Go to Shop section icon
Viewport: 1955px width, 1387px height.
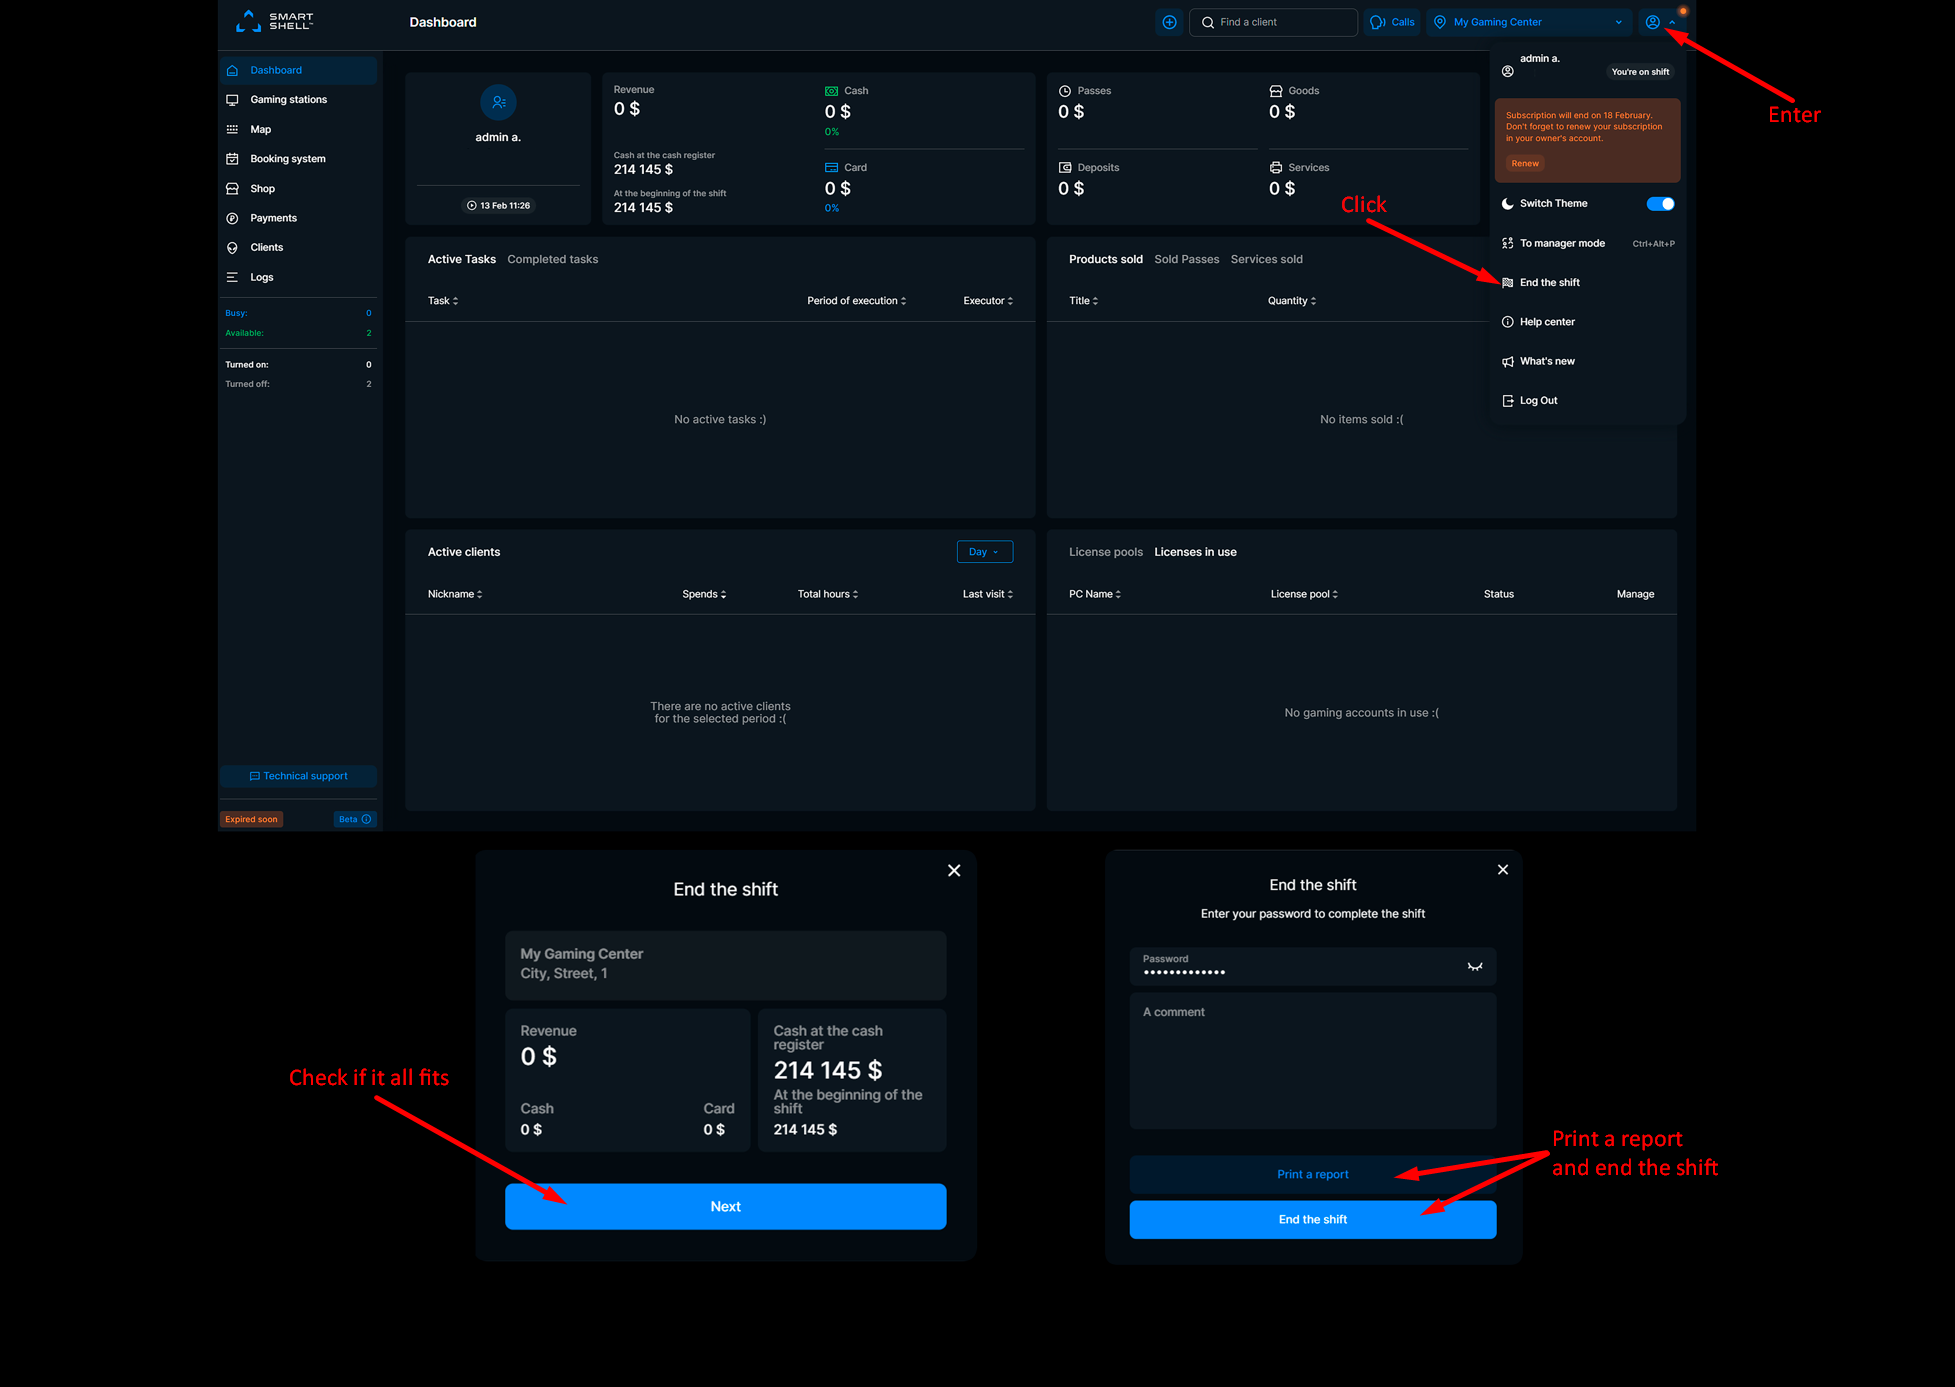(x=232, y=189)
